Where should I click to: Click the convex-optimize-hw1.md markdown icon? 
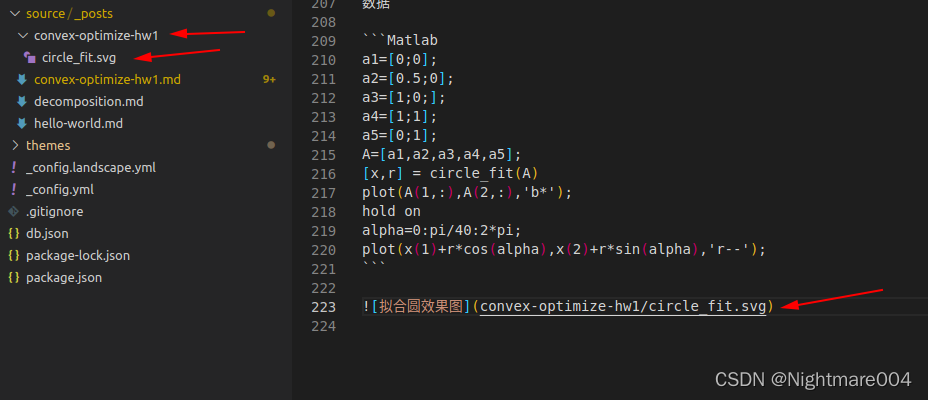point(22,79)
